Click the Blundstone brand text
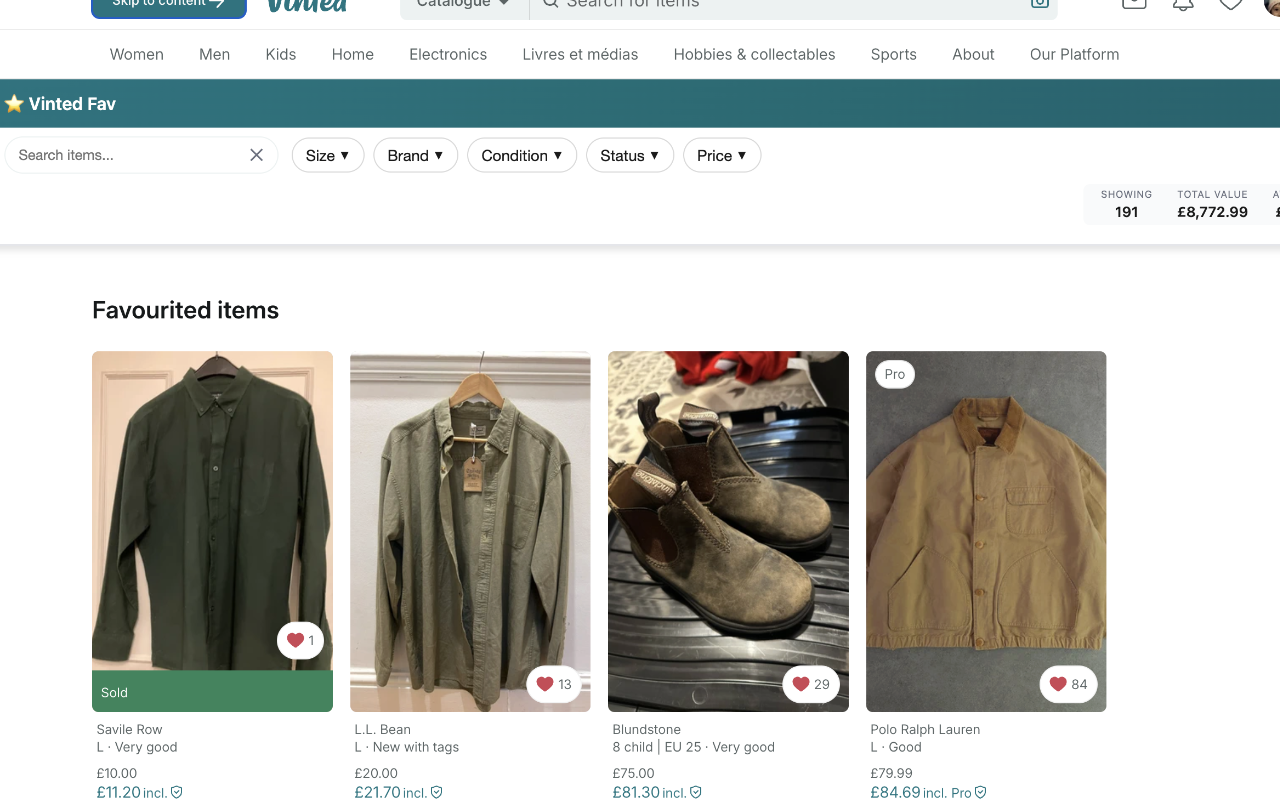 [x=646, y=729]
